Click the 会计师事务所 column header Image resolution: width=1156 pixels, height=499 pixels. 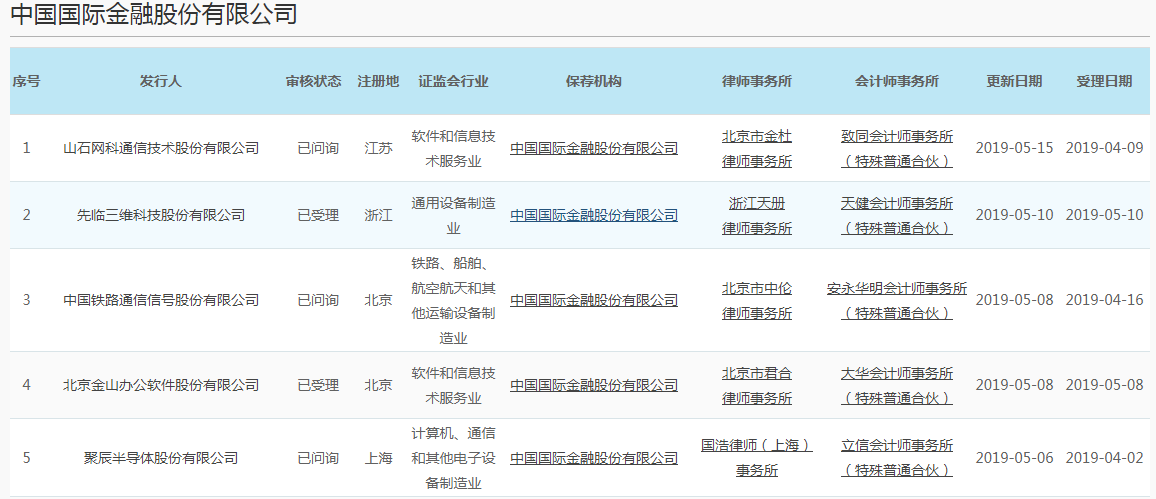(x=896, y=81)
